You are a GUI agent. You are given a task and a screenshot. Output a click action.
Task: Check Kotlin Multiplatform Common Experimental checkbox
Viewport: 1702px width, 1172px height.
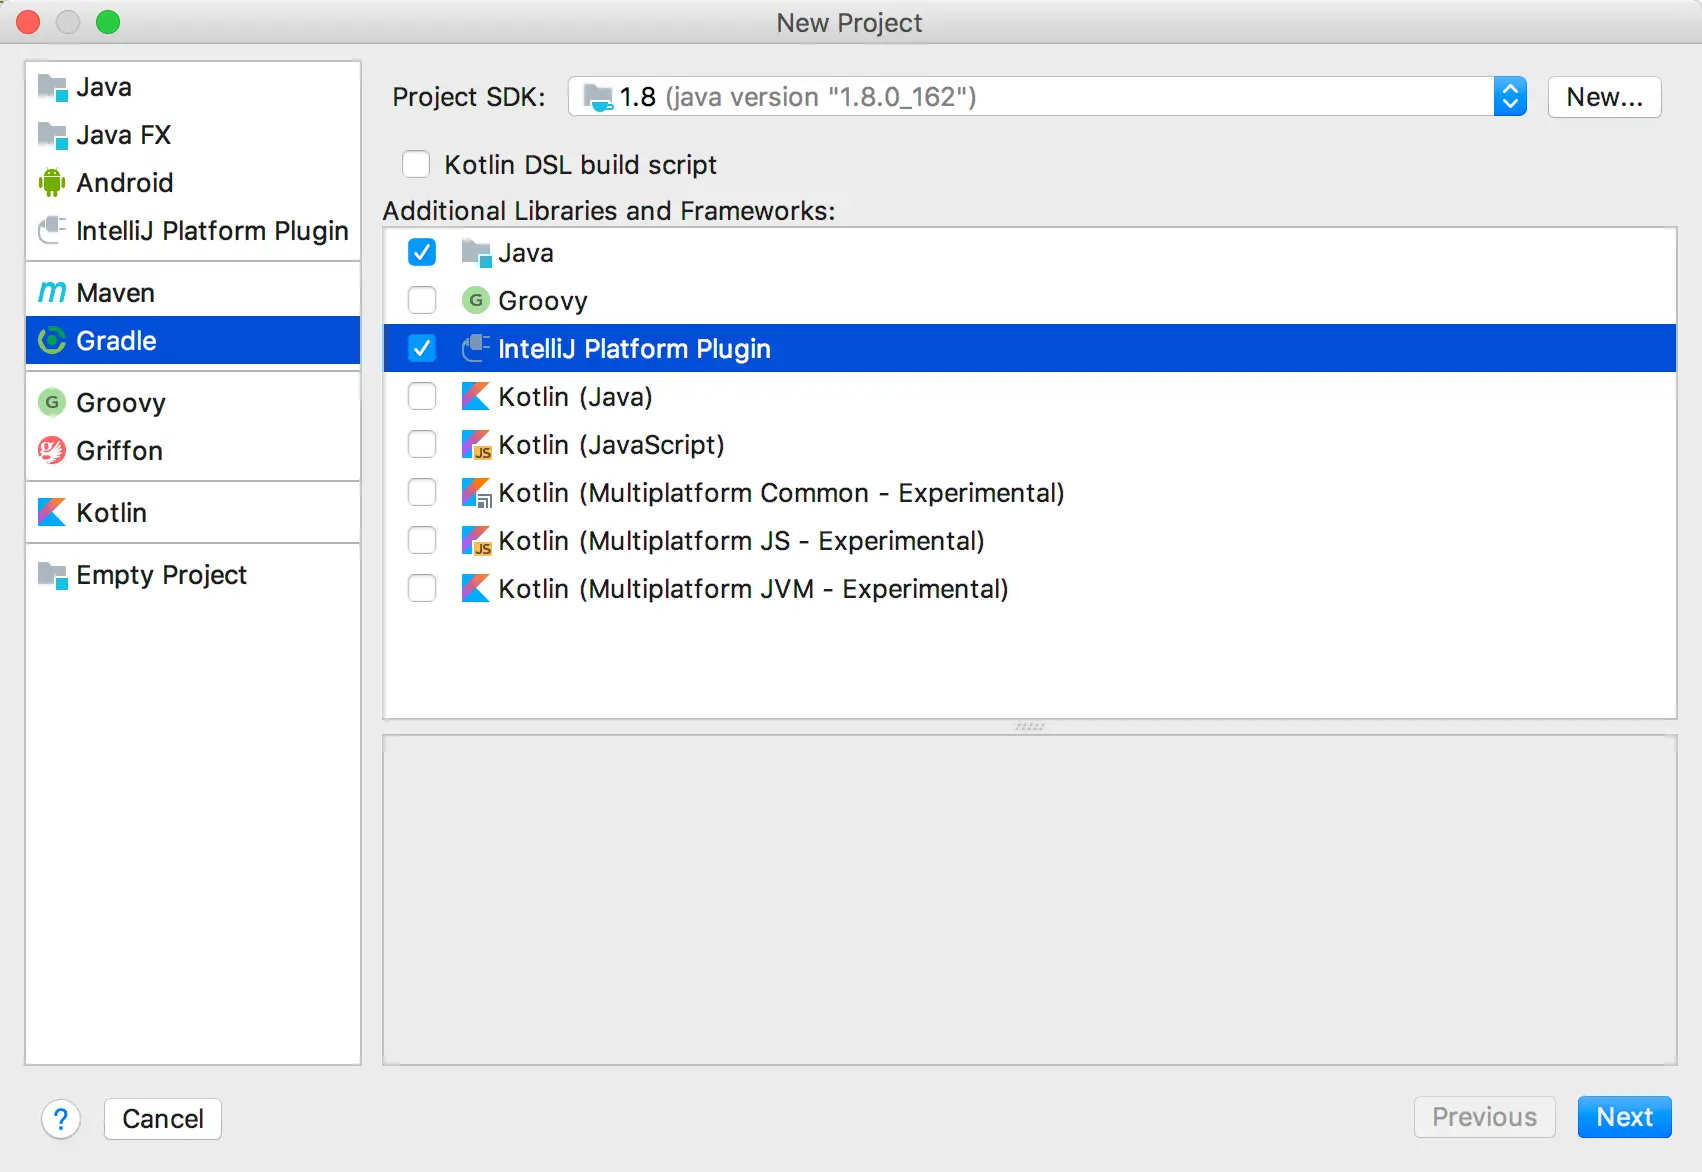tap(422, 492)
